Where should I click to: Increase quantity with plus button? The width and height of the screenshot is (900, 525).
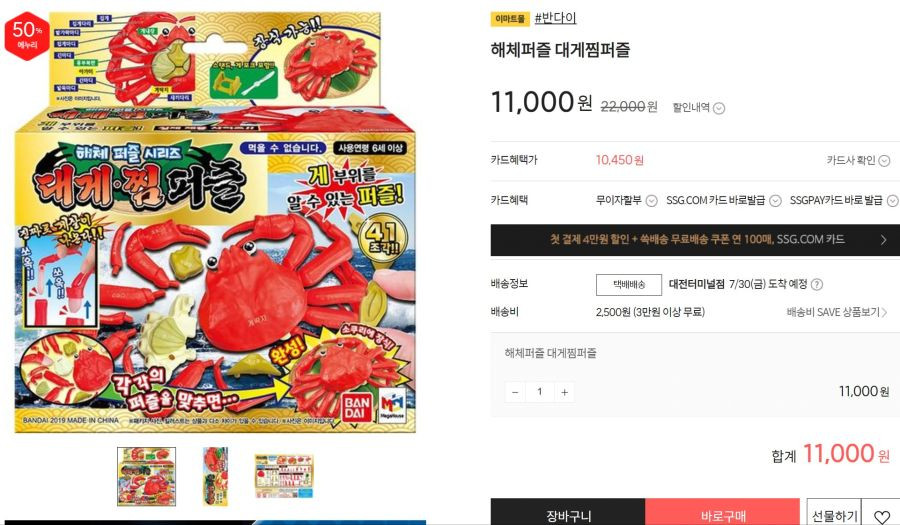tap(564, 392)
